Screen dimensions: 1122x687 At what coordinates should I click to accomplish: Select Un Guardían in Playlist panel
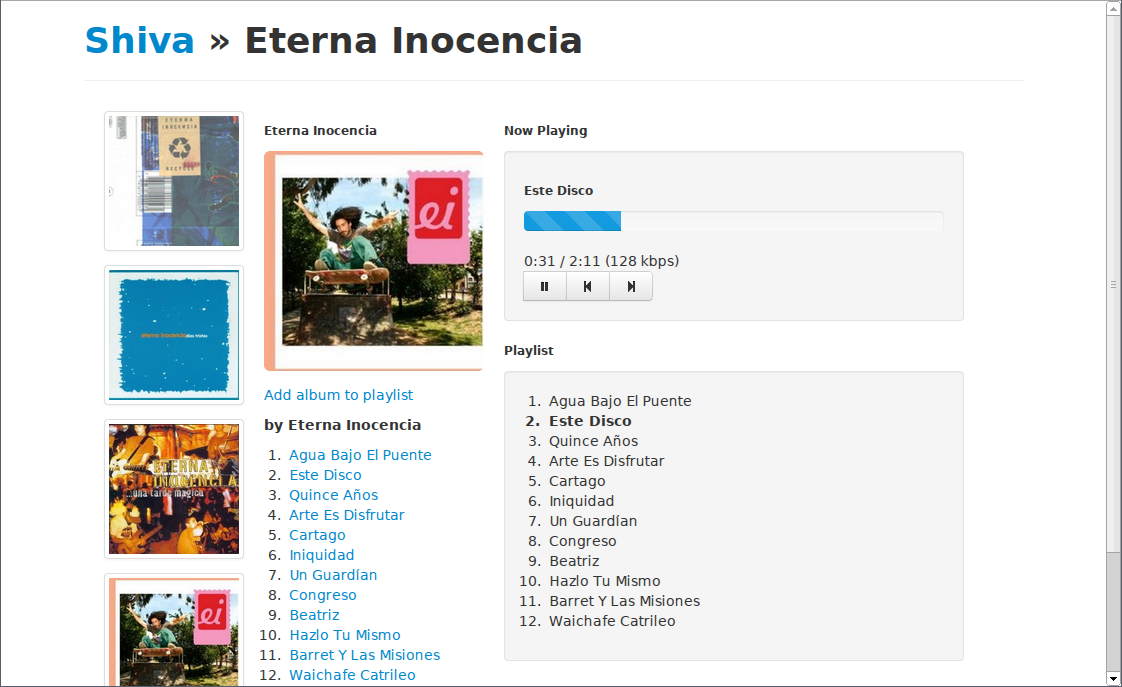pyautogui.click(x=592, y=522)
